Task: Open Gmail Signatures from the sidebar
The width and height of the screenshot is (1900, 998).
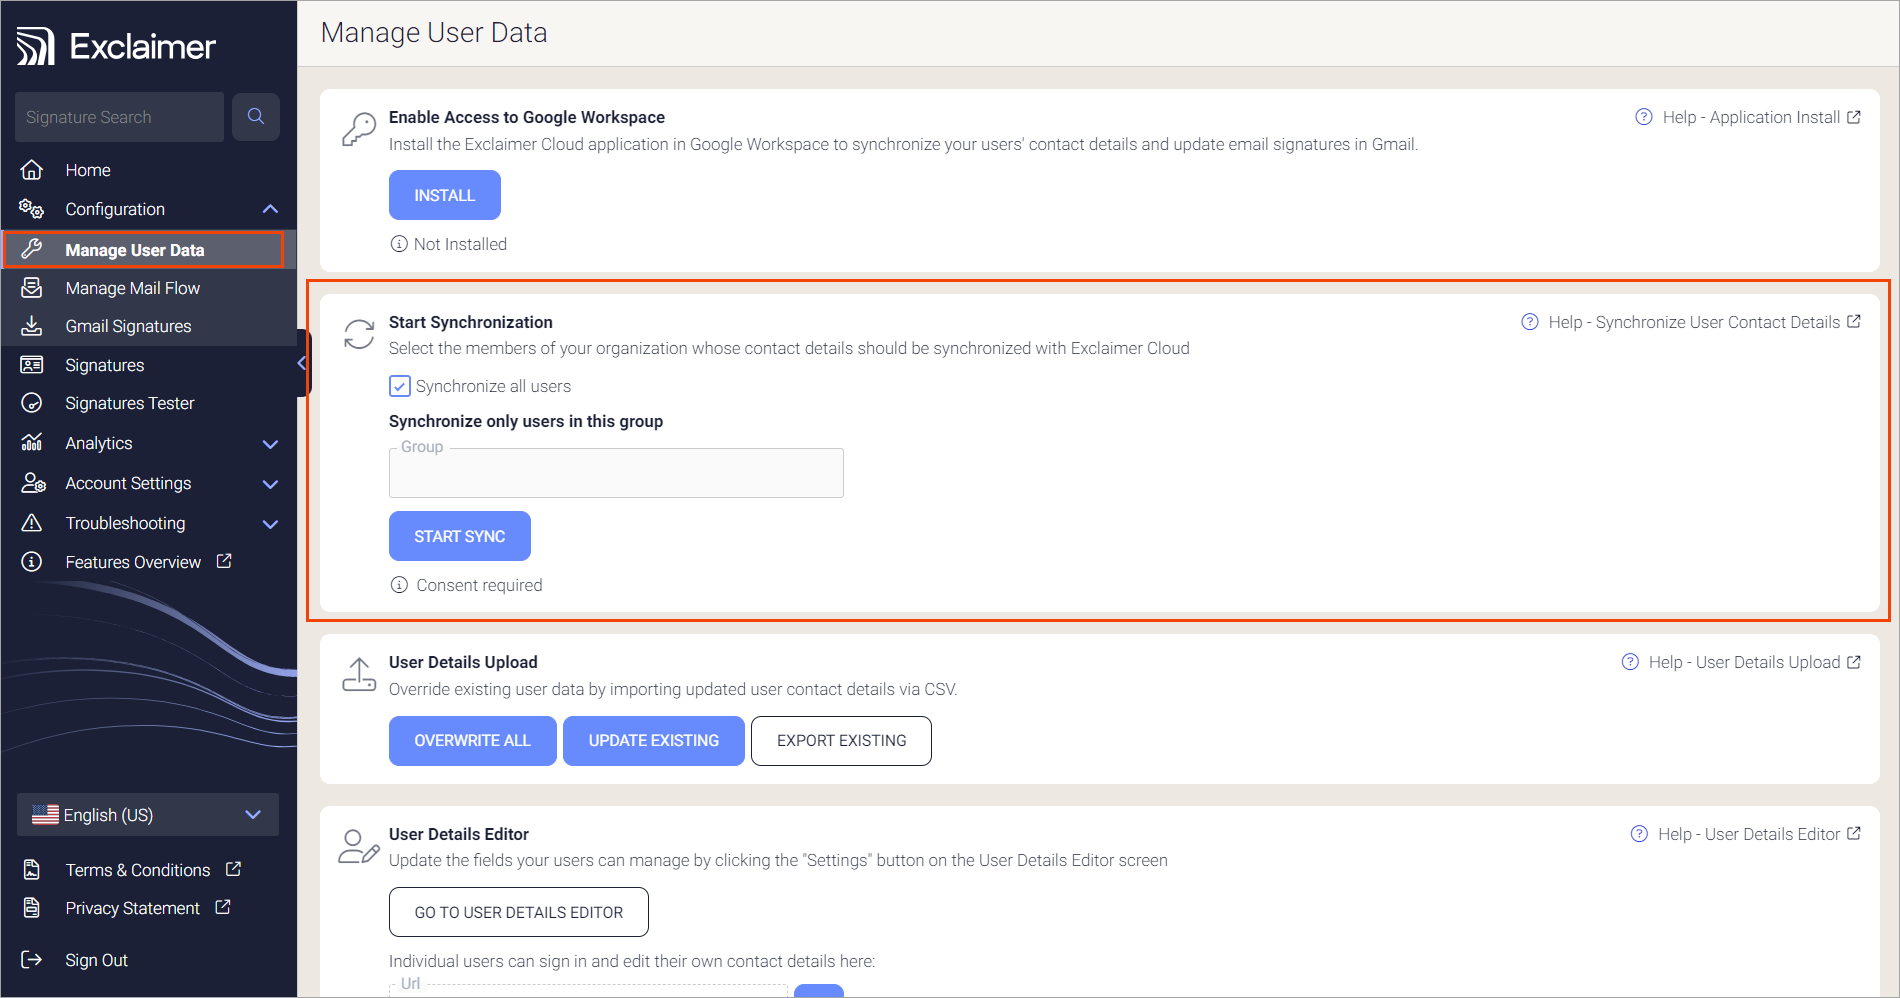Action: [x=128, y=325]
